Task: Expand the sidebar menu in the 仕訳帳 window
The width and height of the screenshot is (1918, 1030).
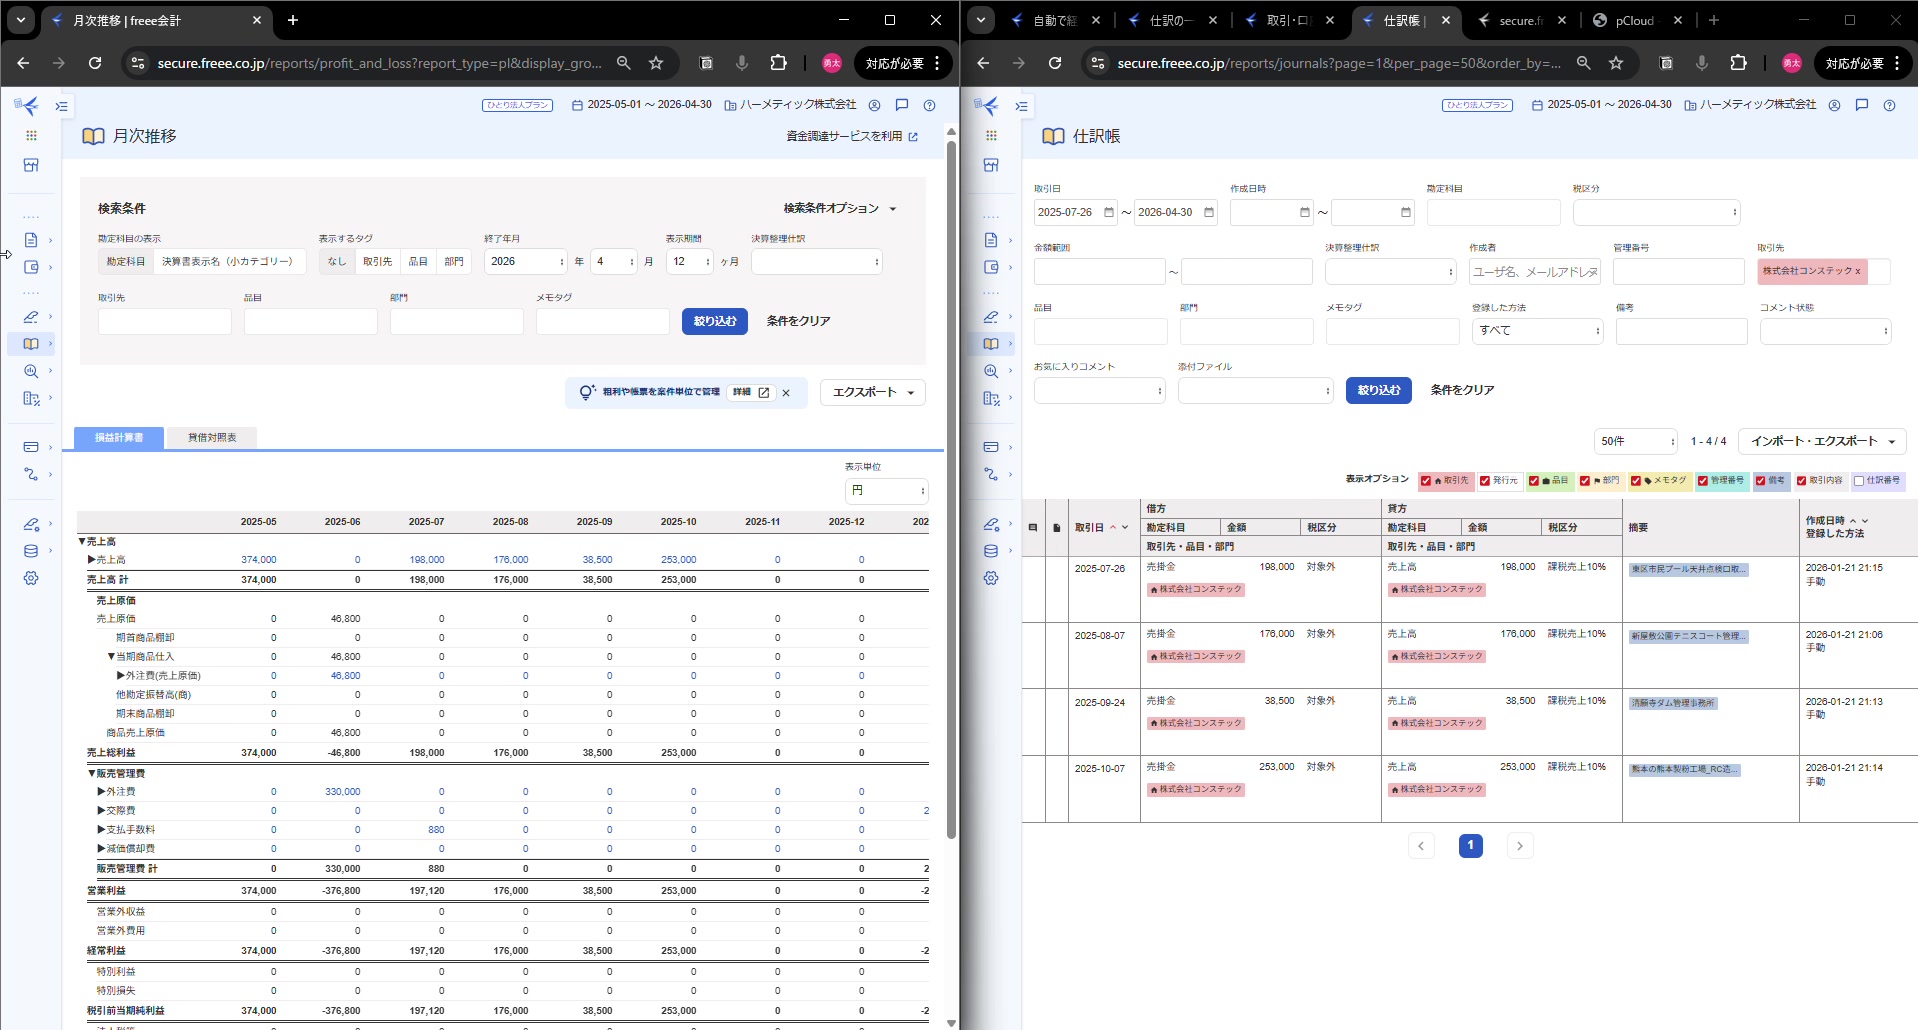Action: pyautogui.click(x=1021, y=106)
